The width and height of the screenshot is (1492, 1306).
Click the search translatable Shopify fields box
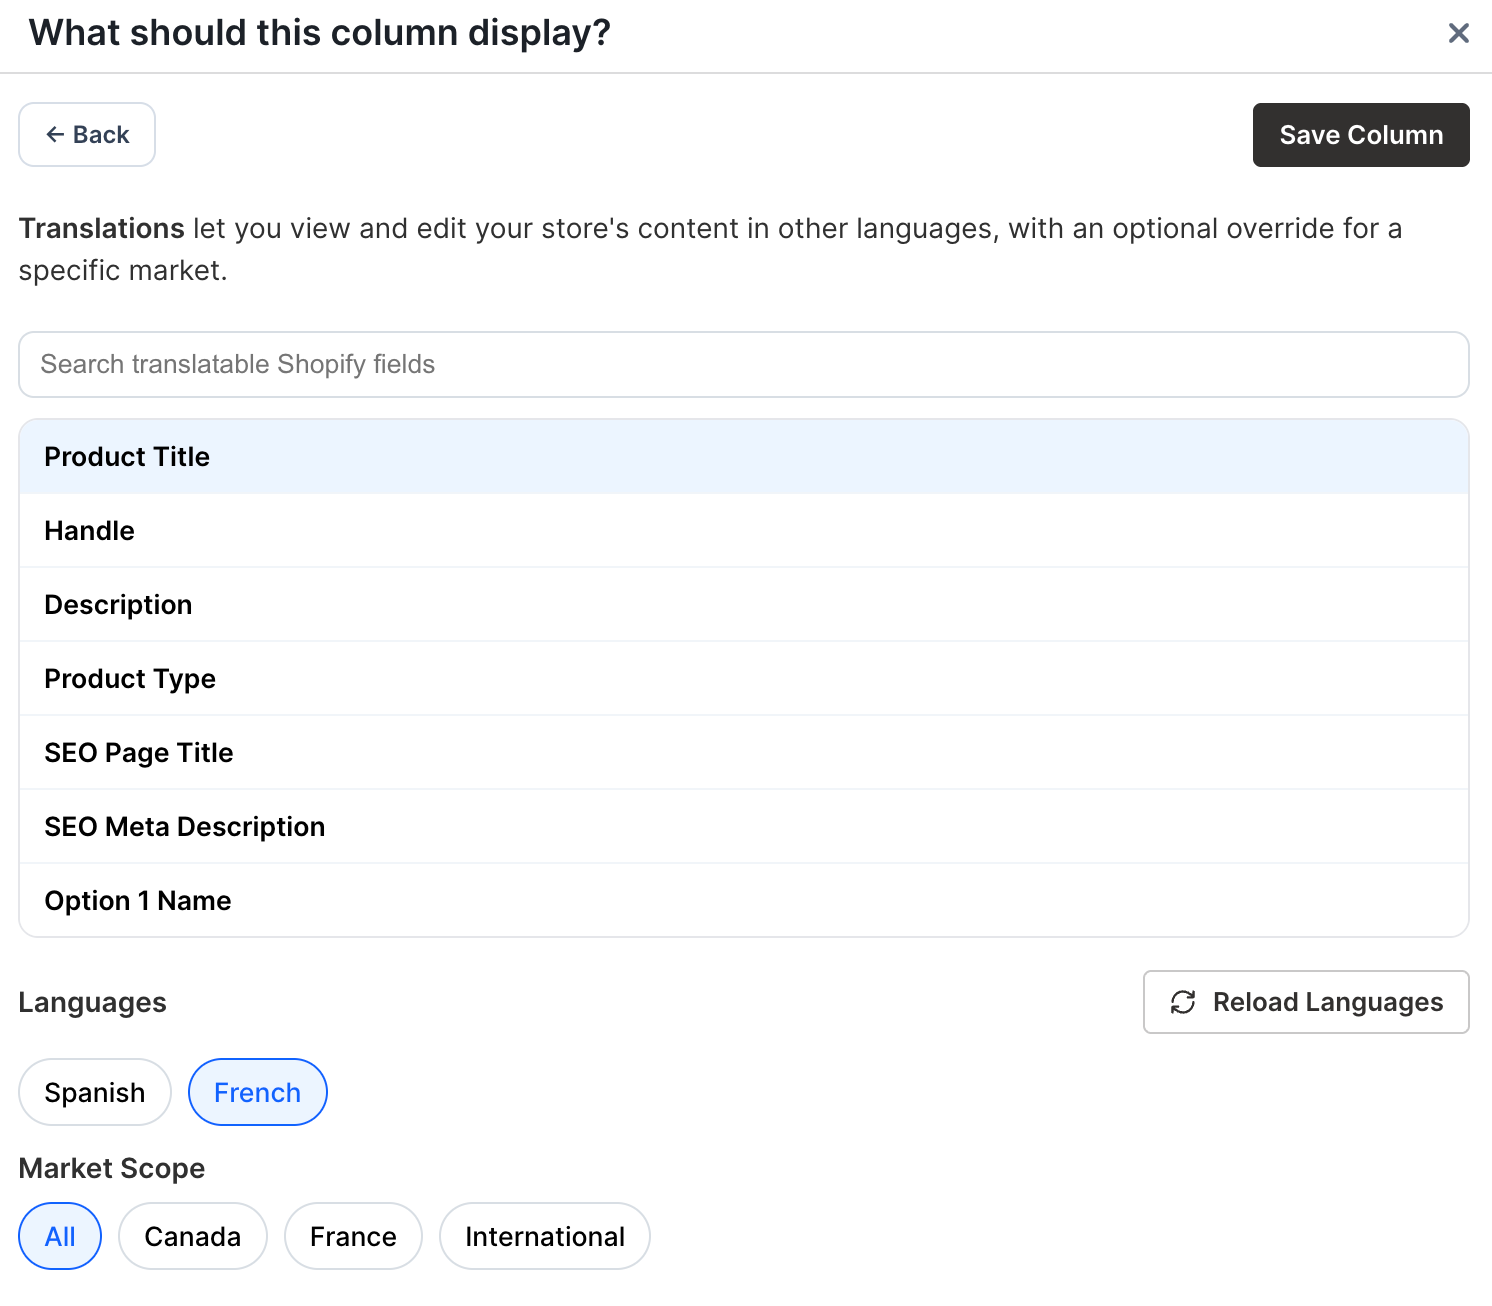click(745, 364)
